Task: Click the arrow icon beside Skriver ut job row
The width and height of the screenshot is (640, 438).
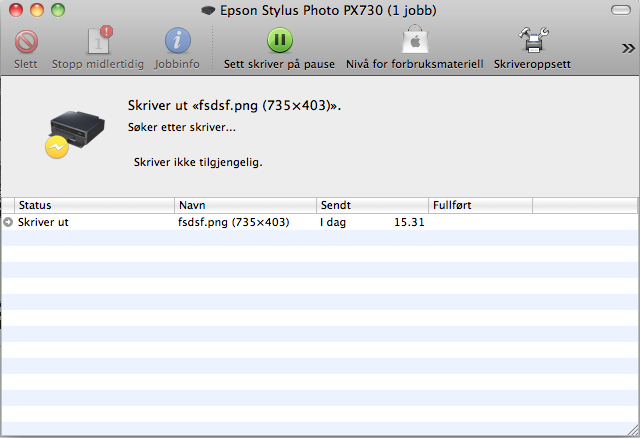Action: [8, 222]
